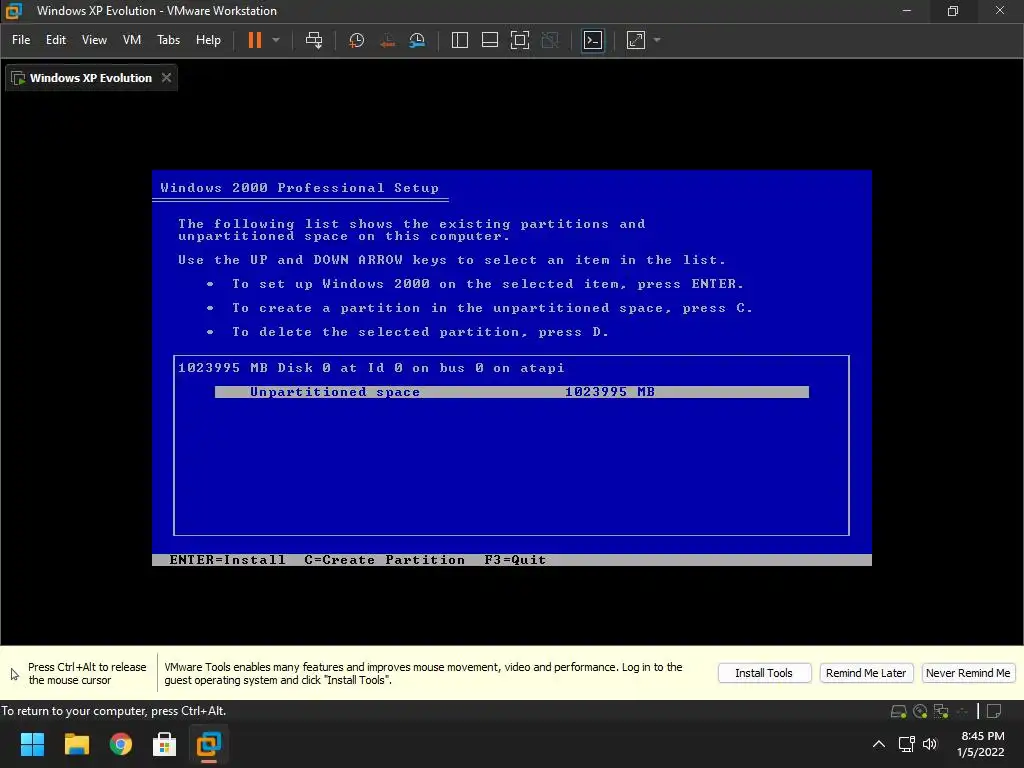The height and width of the screenshot is (768, 1024).
Task: Open the File menu
Action: [x=21, y=40]
